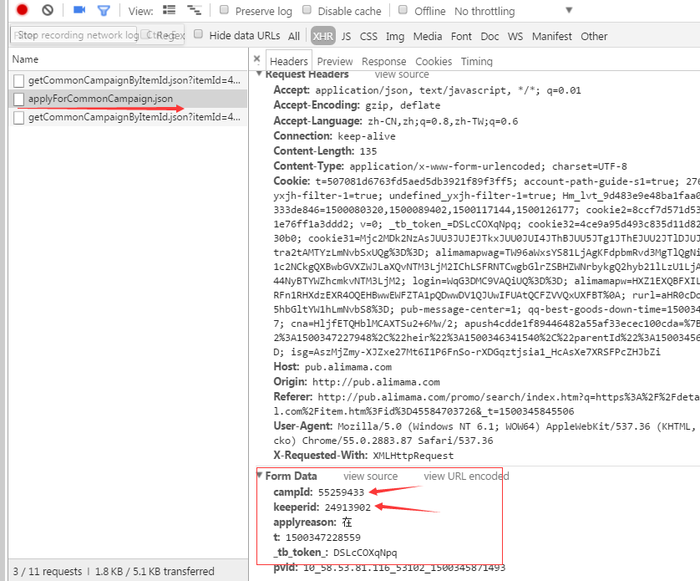Viewport: 700px width, 581px height.
Task: Focus the Filter text input
Action: tap(75, 35)
